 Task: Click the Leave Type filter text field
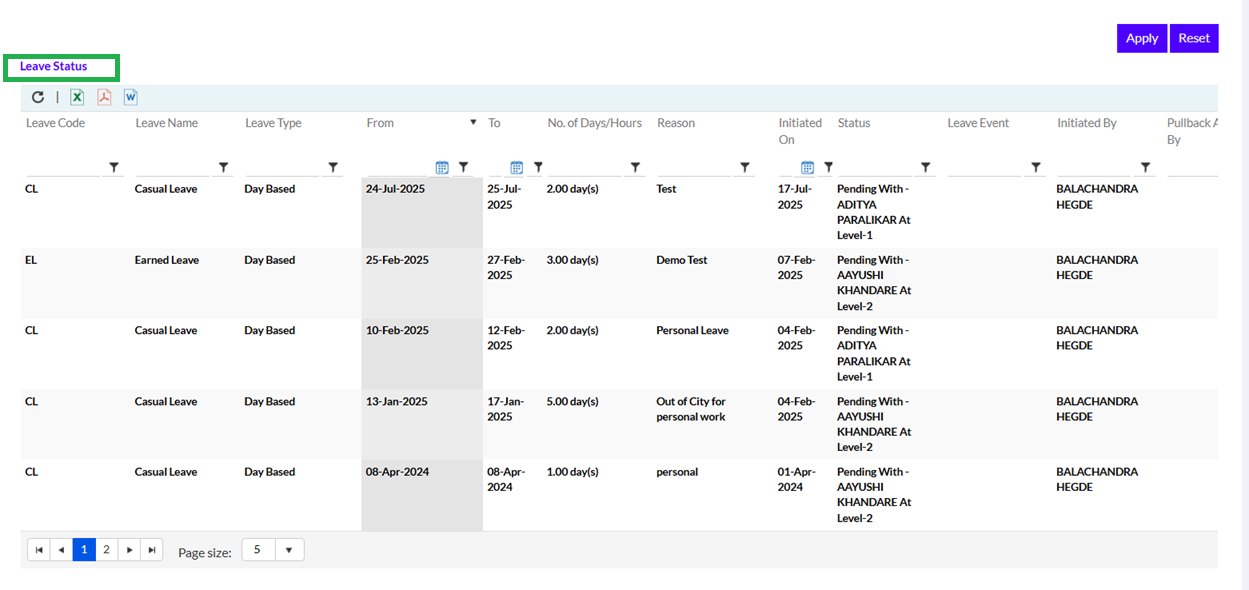click(x=282, y=168)
